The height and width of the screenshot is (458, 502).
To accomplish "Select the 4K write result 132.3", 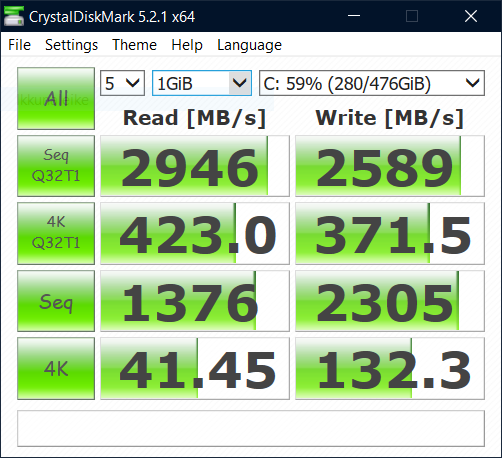I will (x=390, y=368).
